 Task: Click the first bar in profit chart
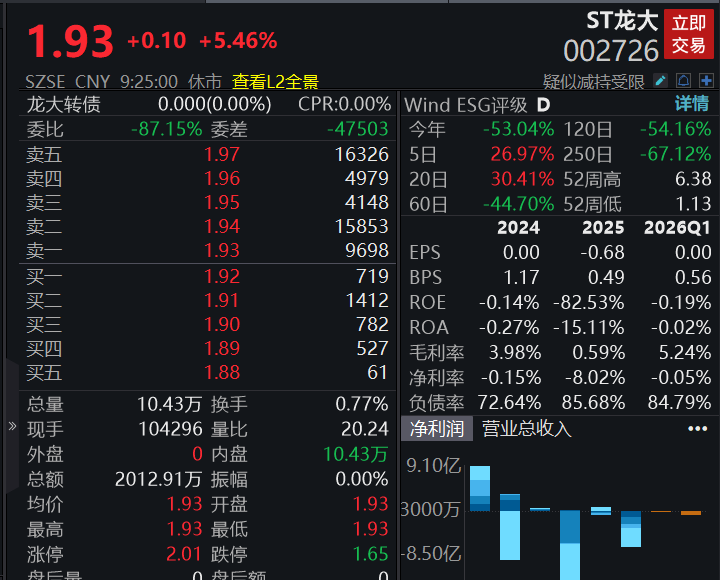[480, 488]
